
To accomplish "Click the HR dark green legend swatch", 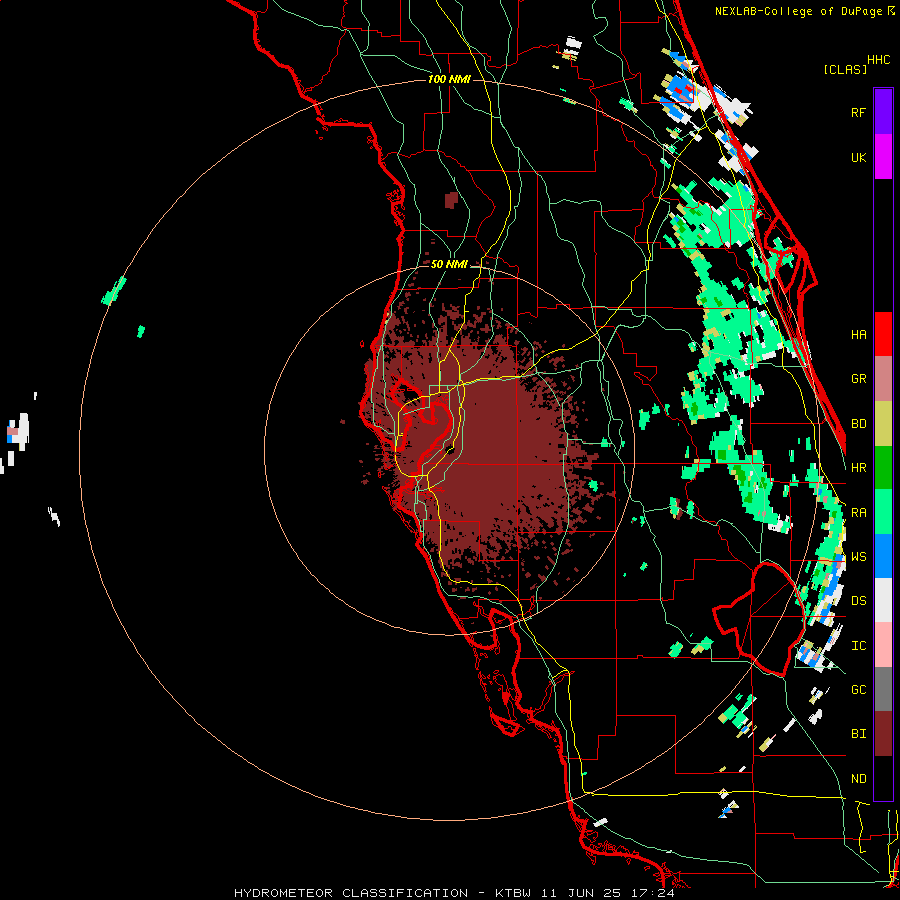I will coord(883,468).
